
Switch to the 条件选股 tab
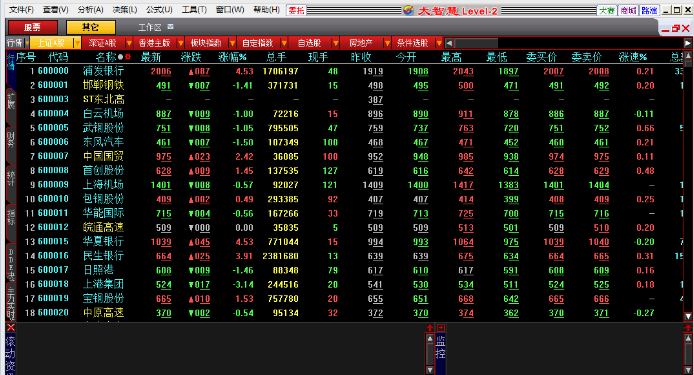click(x=413, y=43)
